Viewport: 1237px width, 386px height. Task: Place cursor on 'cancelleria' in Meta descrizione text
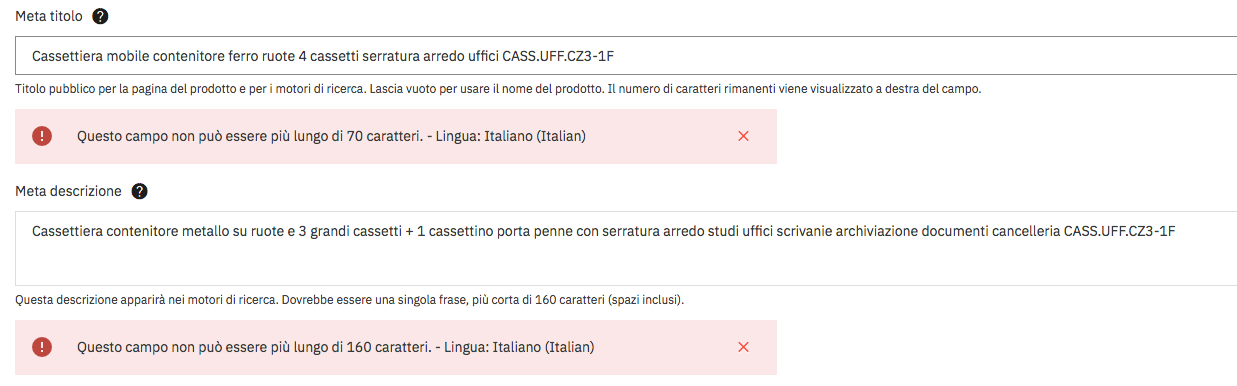pyautogui.click(x=1022, y=231)
